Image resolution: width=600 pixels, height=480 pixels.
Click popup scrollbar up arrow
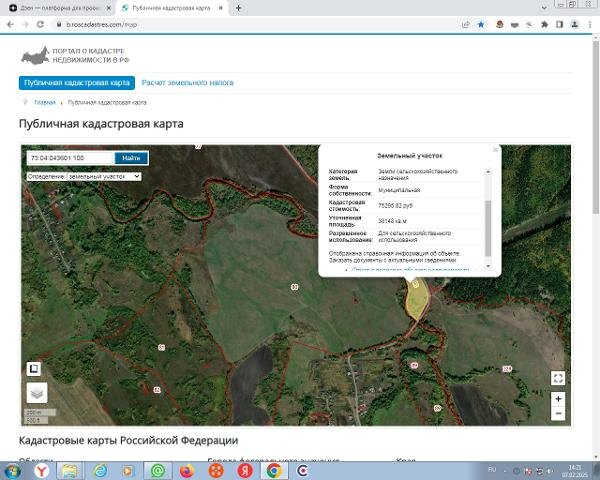(488, 172)
